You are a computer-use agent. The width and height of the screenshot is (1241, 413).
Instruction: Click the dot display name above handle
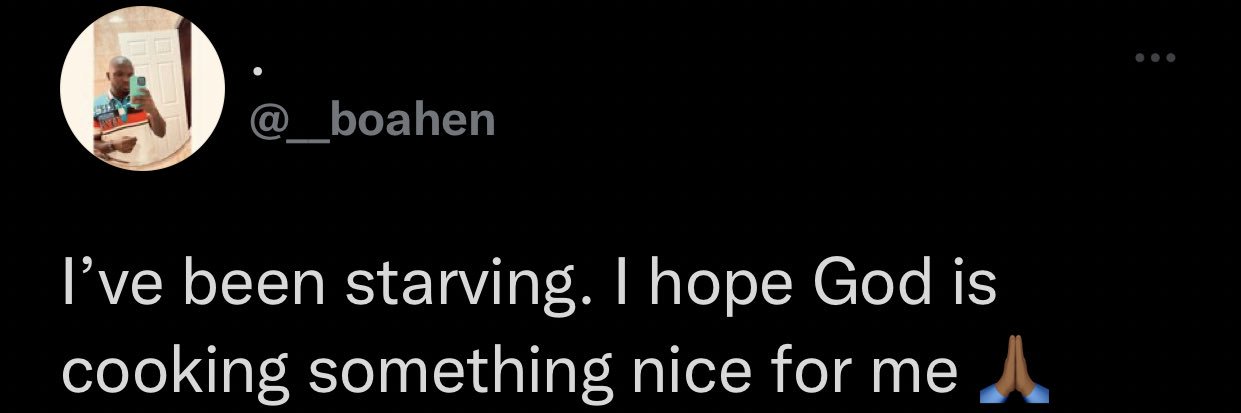(257, 71)
